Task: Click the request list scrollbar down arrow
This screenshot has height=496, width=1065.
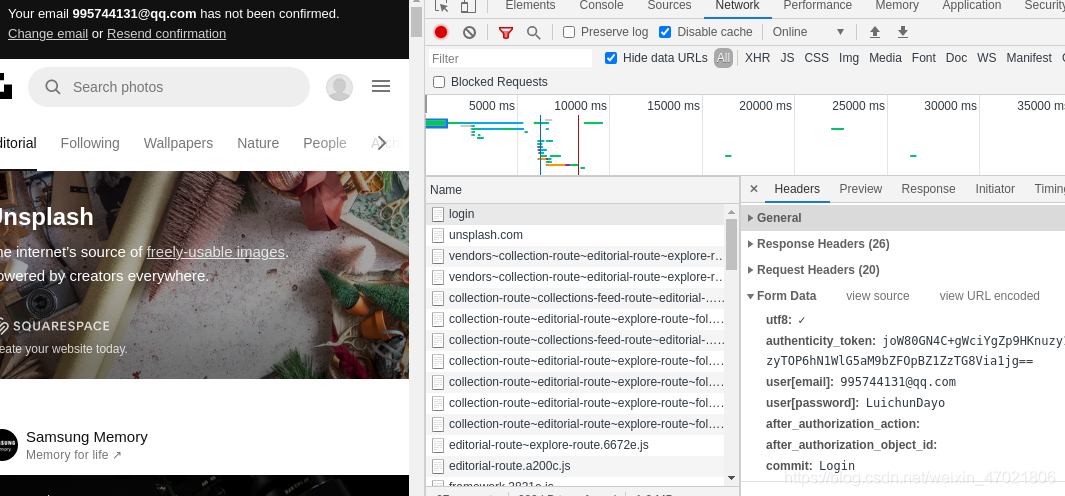Action: 732,478
